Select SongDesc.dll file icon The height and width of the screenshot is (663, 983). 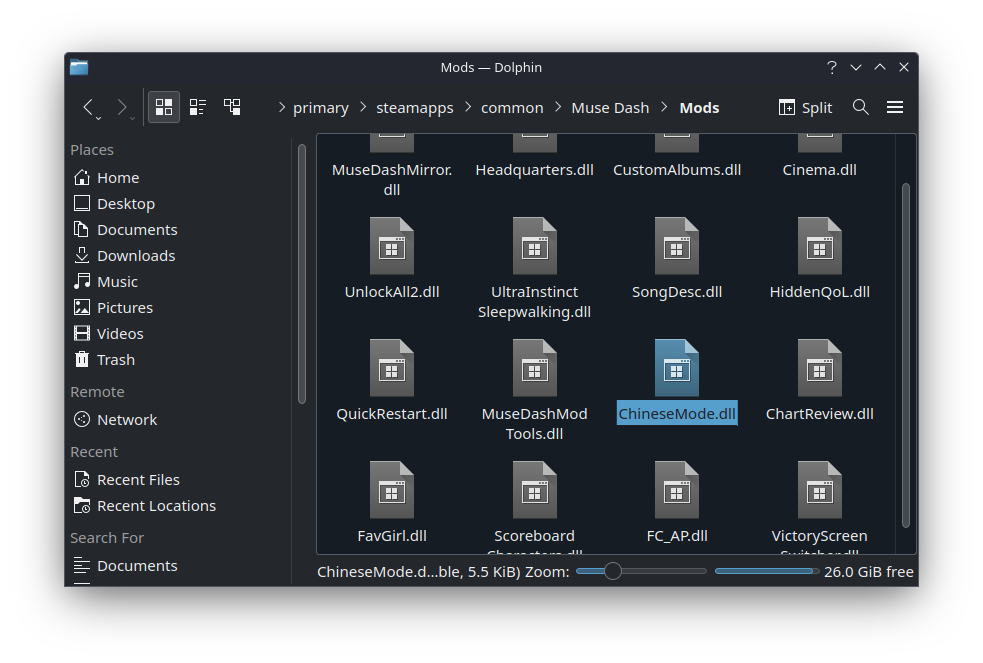point(677,246)
